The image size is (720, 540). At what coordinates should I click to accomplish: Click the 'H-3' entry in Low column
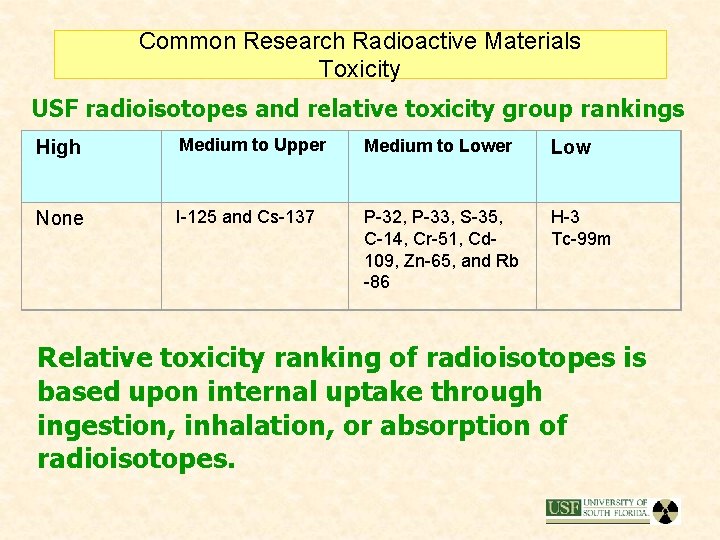[x=565, y=217]
